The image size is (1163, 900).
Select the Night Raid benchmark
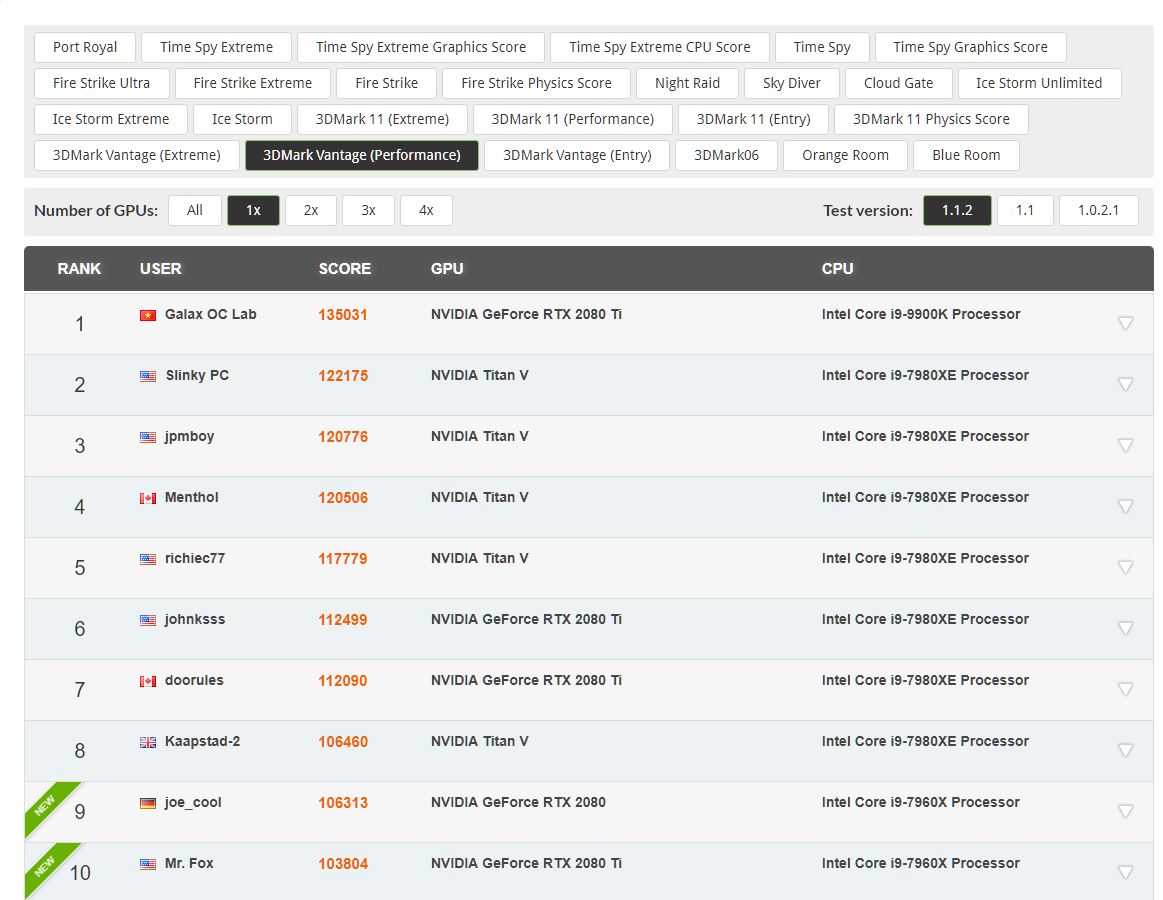688,83
